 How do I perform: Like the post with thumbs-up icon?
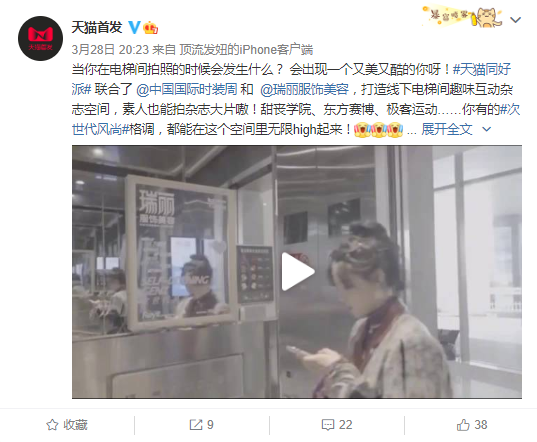click(463, 425)
